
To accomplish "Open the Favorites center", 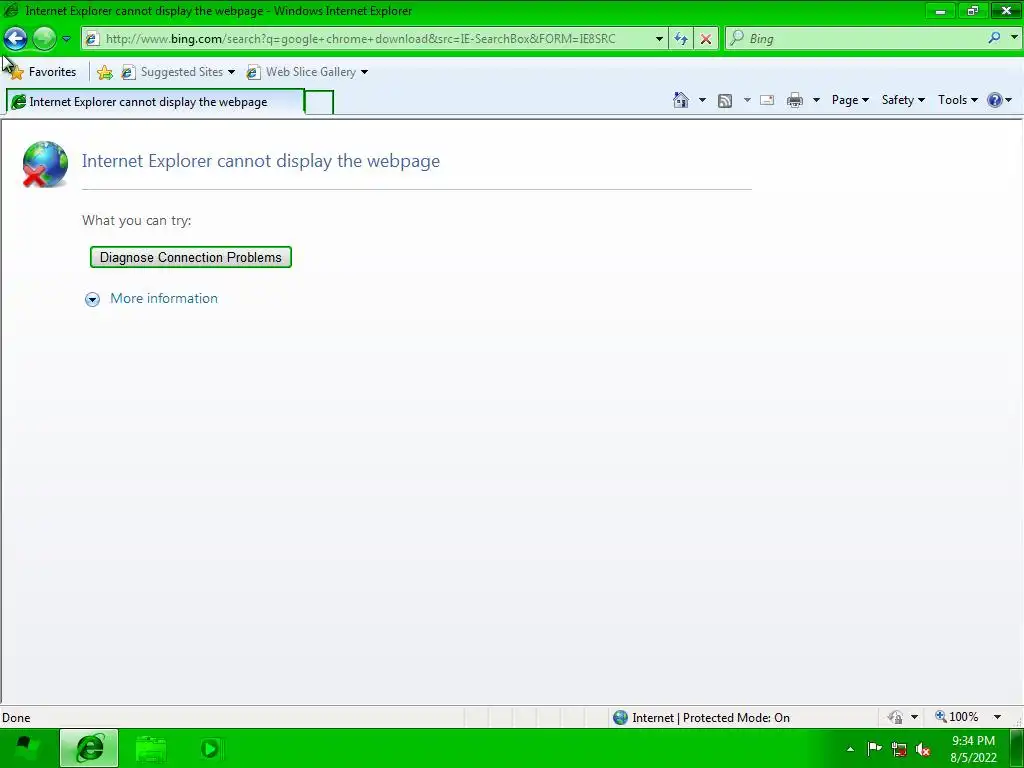I will 43,72.
